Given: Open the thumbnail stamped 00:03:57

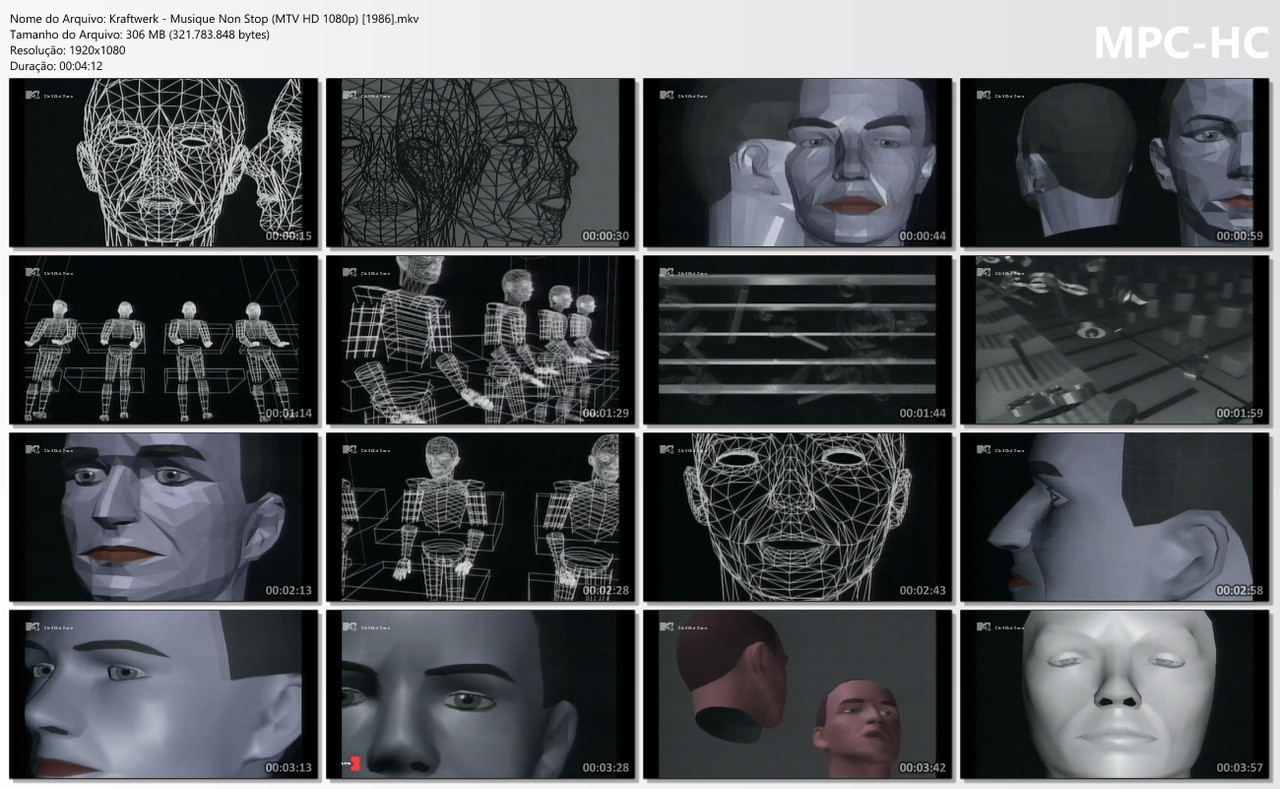Looking at the screenshot, I should pyautogui.click(x=1115, y=694).
